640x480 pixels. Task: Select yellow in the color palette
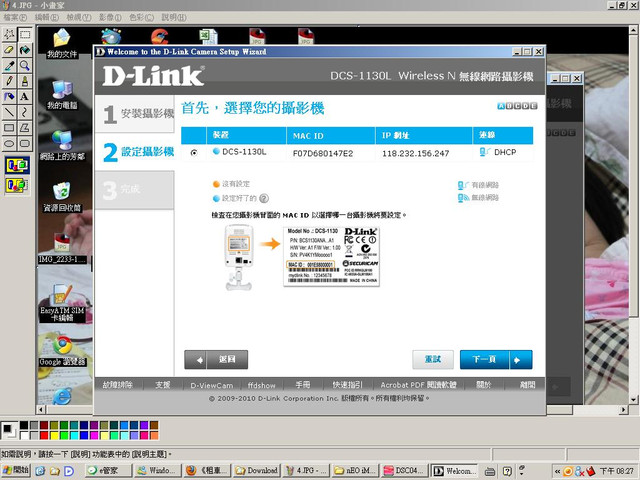pyautogui.click(x=54, y=436)
